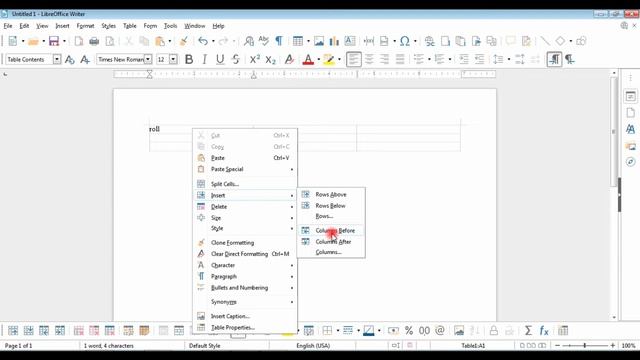Choose Table Properties from context menu
Viewport: 640px width, 360px height.
(245, 327)
